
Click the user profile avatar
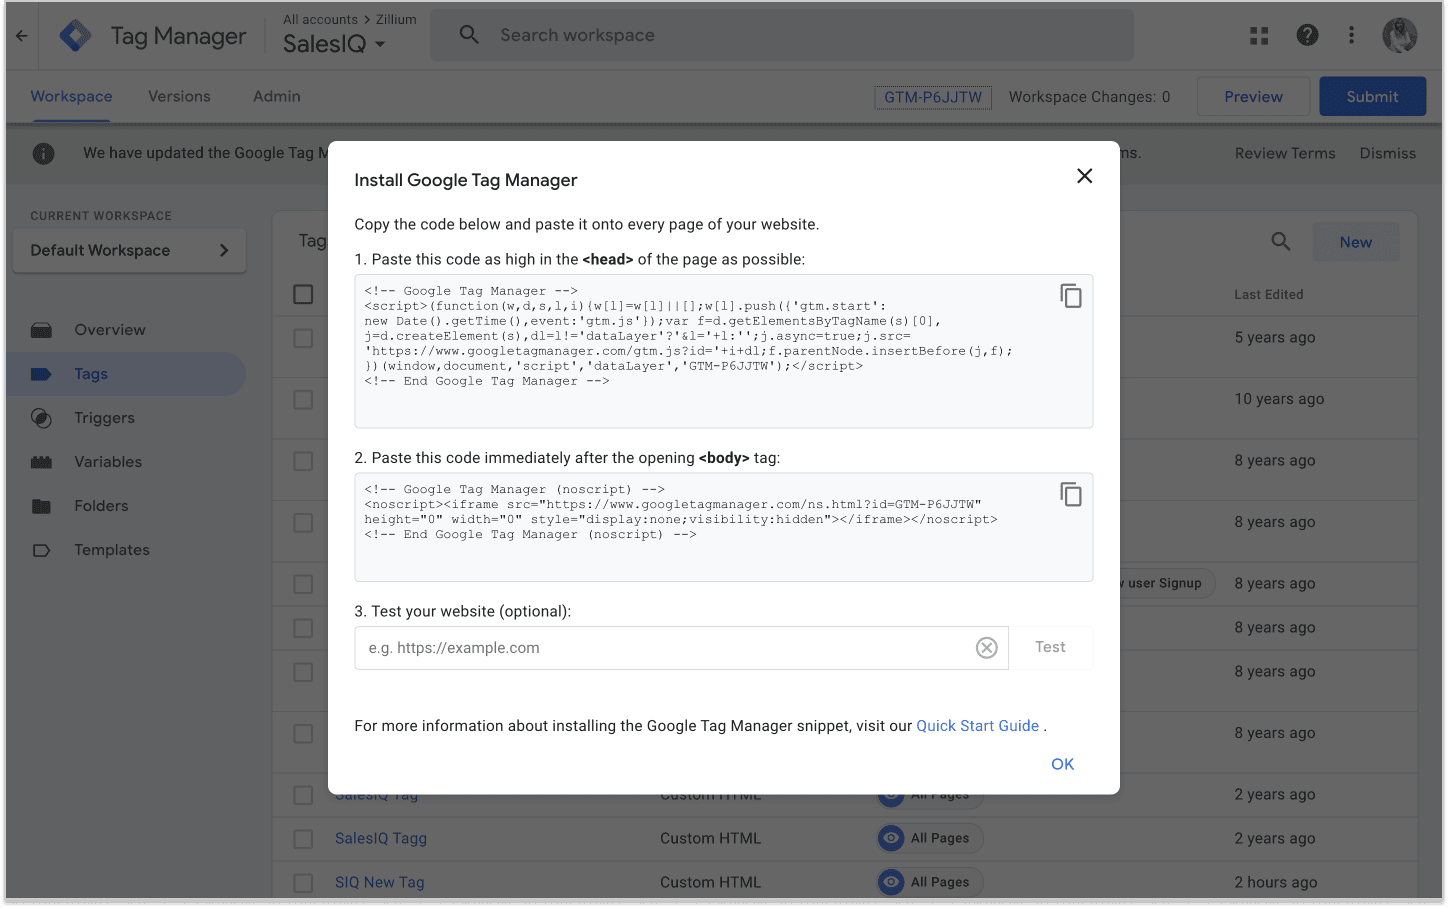pyautogui.click(x=1400, y=36)
